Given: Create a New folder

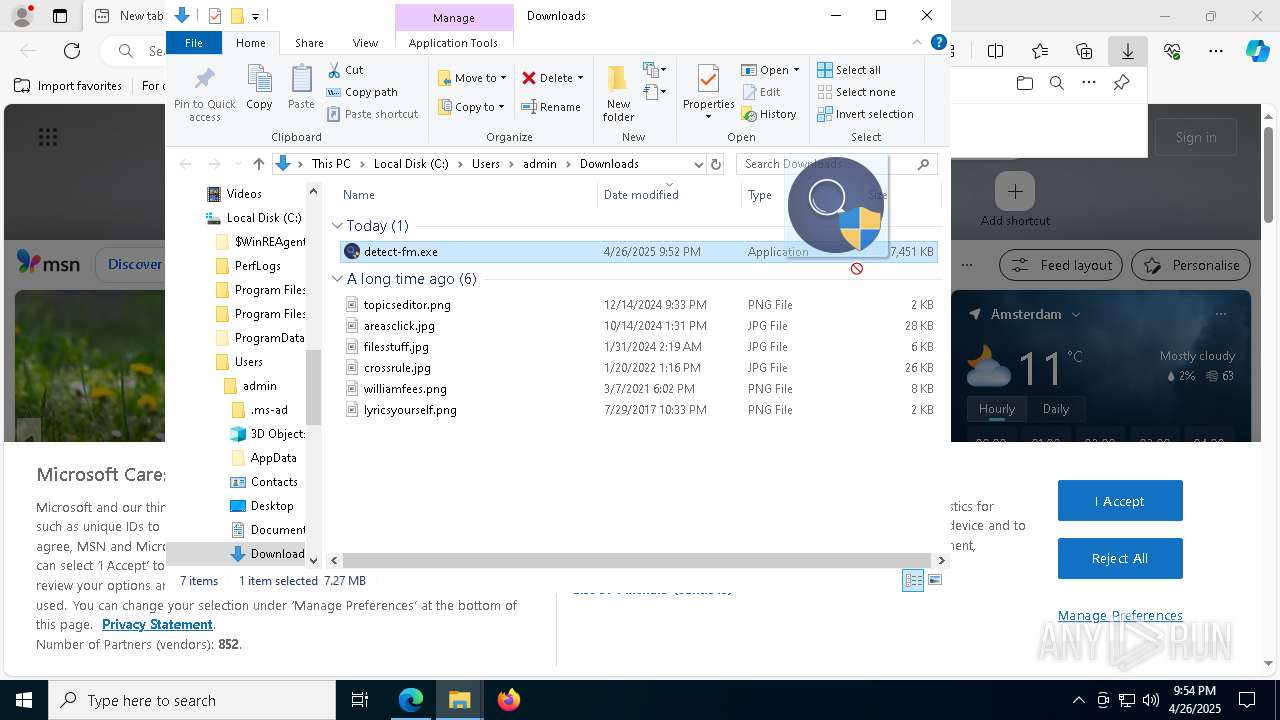Looking at the screenshot, I should pos(618,93).
